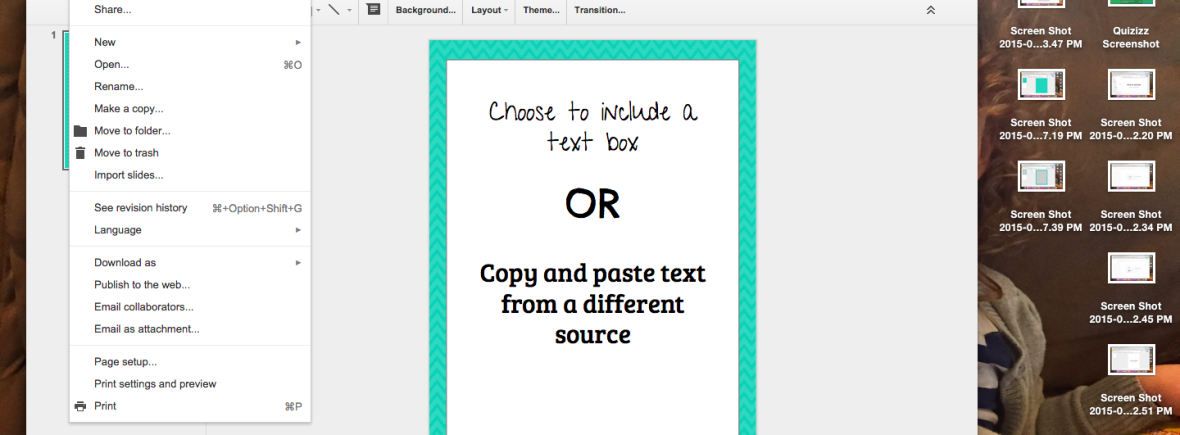The height and width of the screenshot is (435, 1180).
Task: Expand the Language submenu
Action: [190, 230]
